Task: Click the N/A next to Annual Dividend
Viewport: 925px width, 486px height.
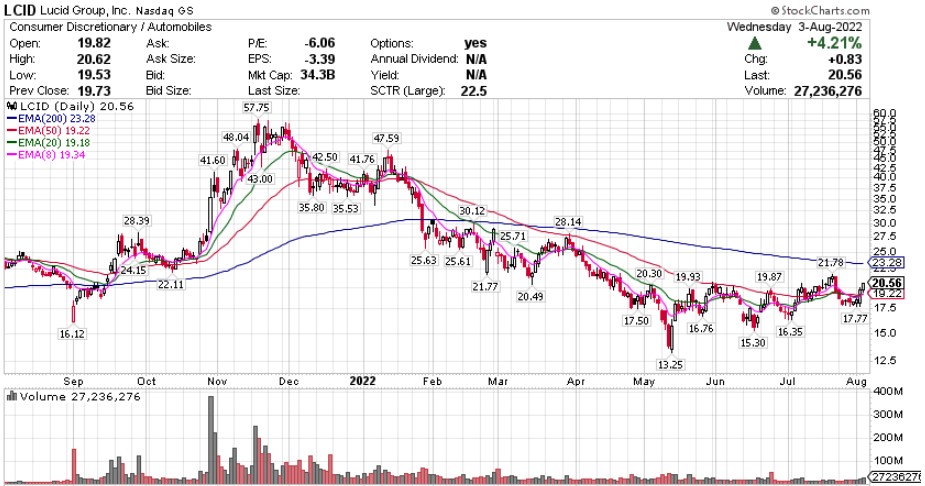Action: (x=476, y=59)
